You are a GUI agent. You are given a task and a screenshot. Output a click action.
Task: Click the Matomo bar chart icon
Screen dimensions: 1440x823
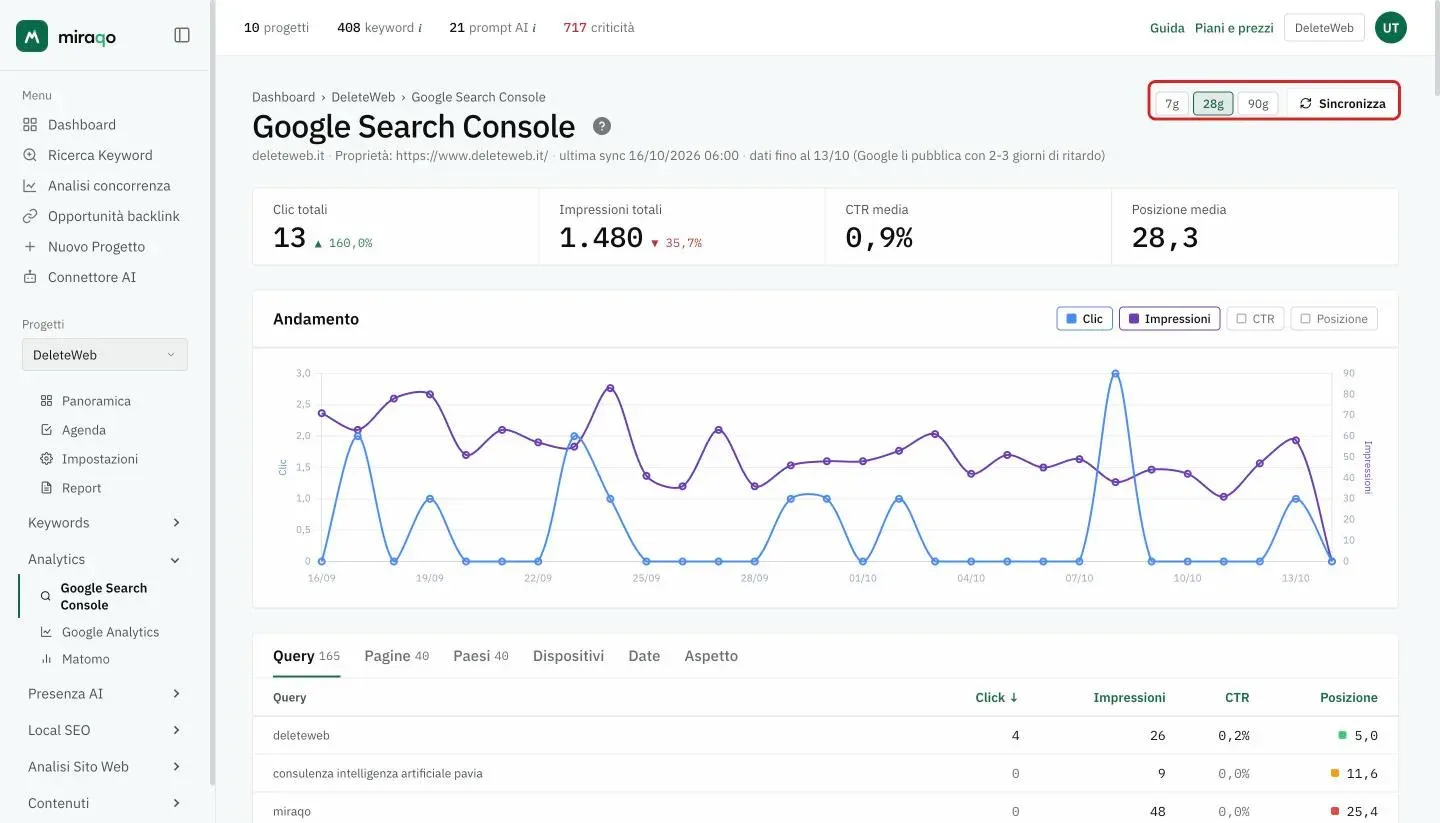pos(46,659)
